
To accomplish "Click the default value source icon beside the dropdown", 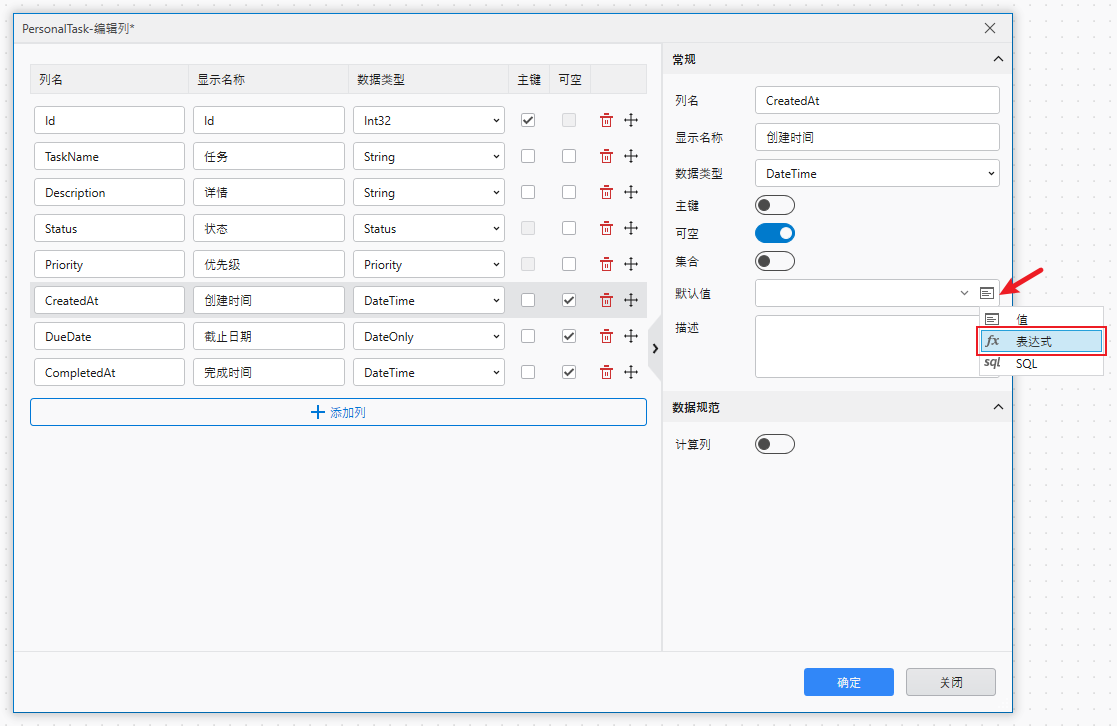I will pos(988,292).
